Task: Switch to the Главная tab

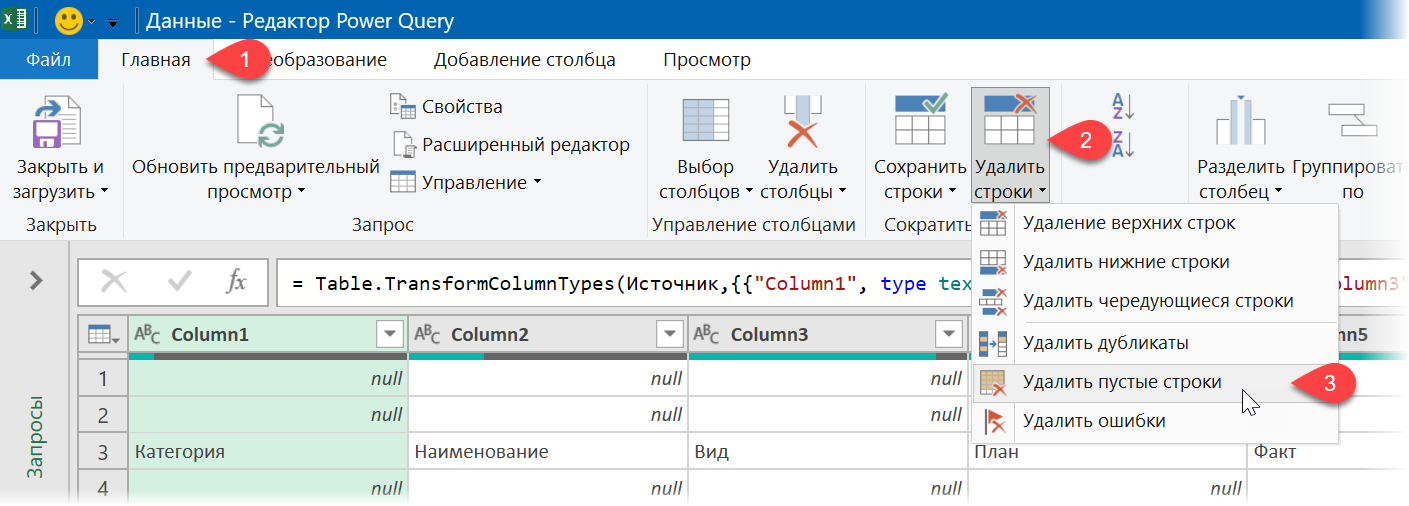Action: pyautogui.click(x=156, y=60)
